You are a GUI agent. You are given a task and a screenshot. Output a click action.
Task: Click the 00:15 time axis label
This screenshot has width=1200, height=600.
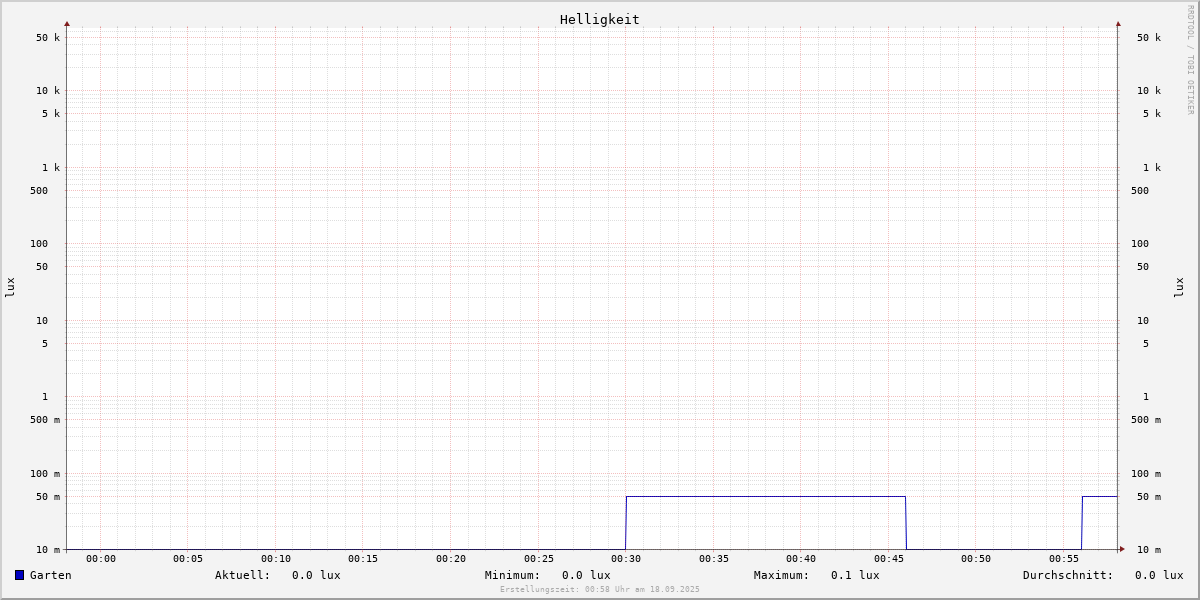[363, 559]
